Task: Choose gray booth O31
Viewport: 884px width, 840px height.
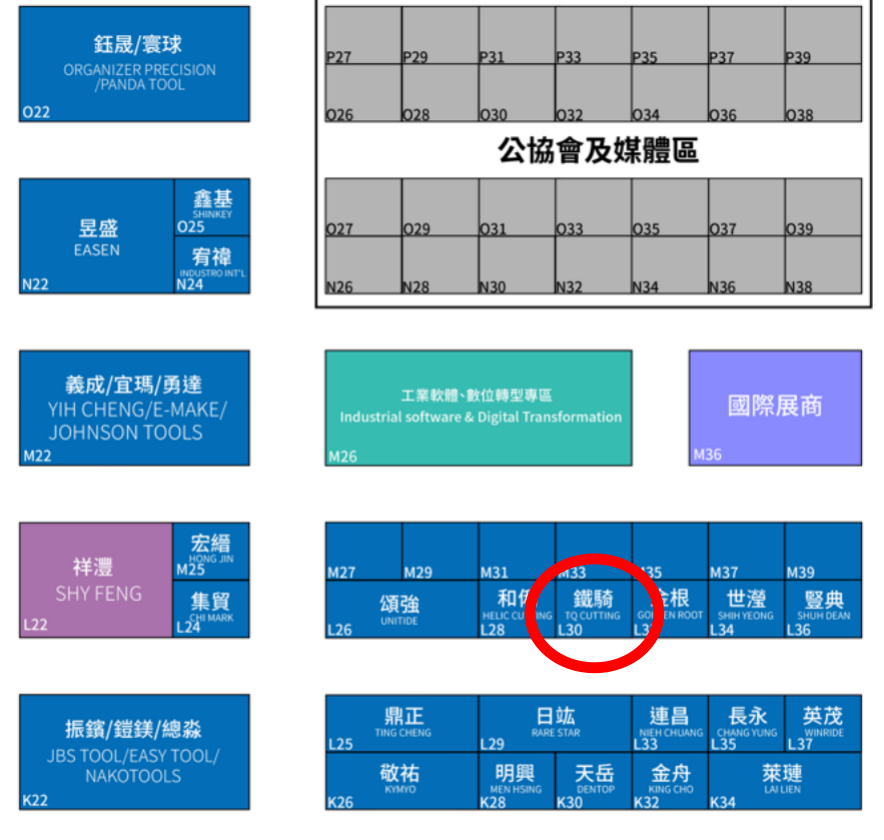Action: click(517, 207)
